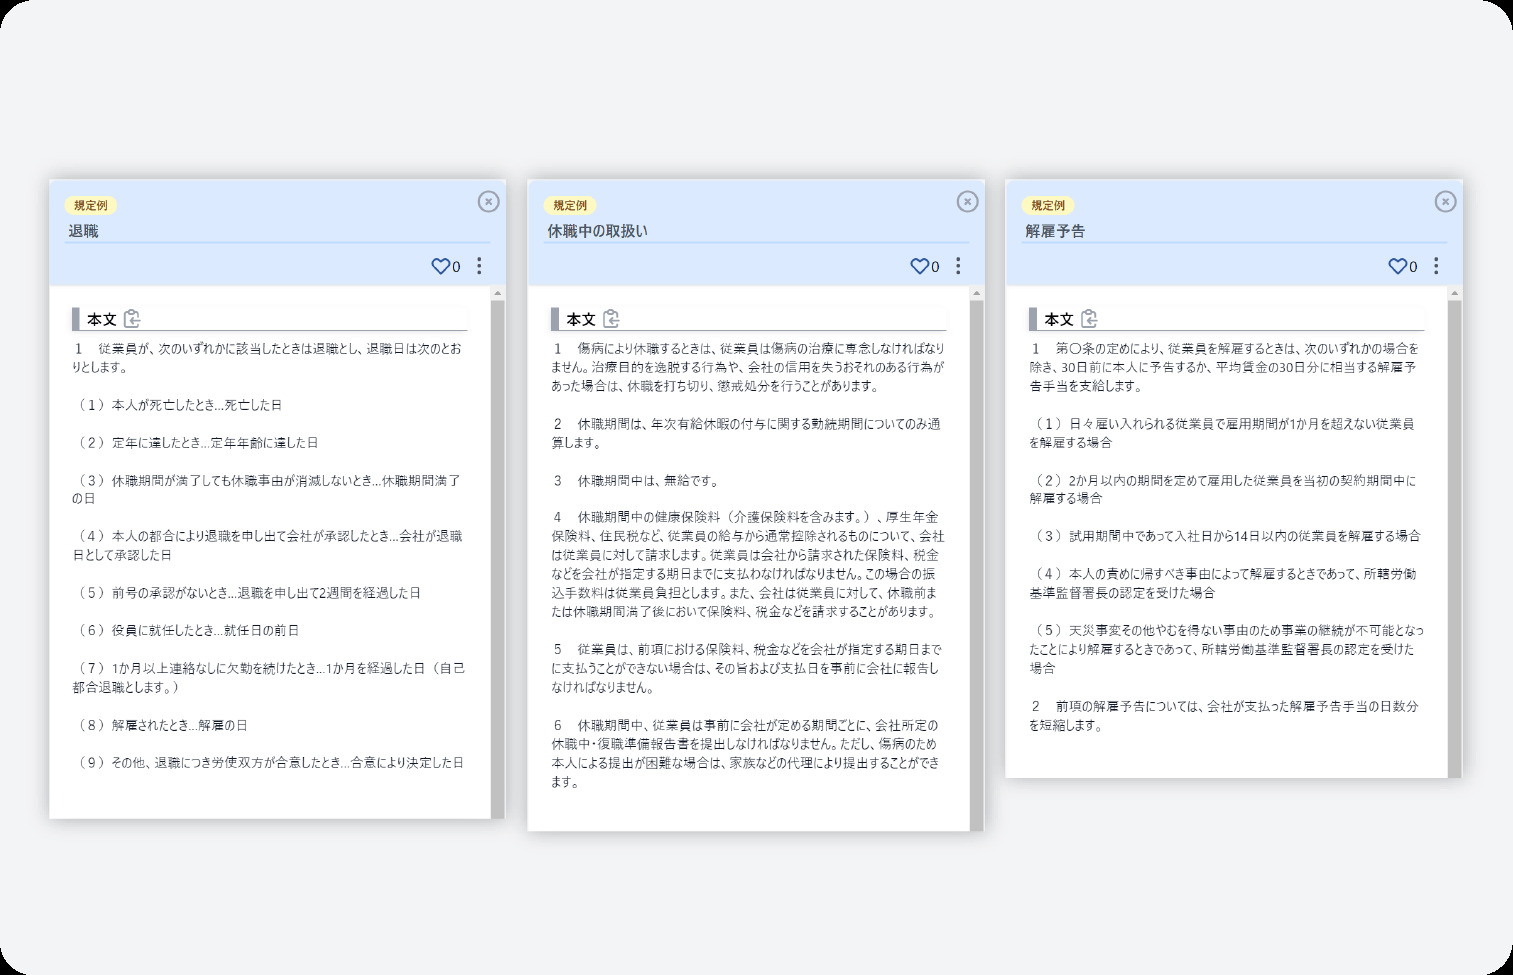Click the 規定例 tag on 退職 card
This screenshot has width=1513, height=975.
[91, 205]
